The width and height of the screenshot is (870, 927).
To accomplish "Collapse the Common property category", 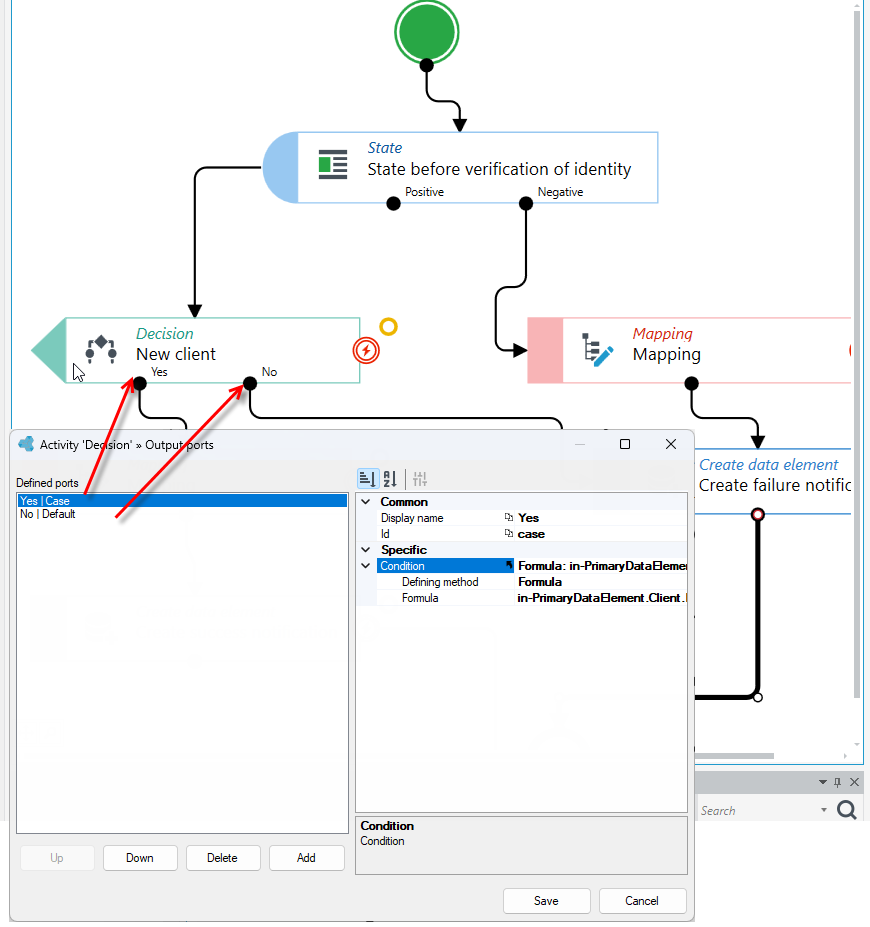I will pos(366,502).
